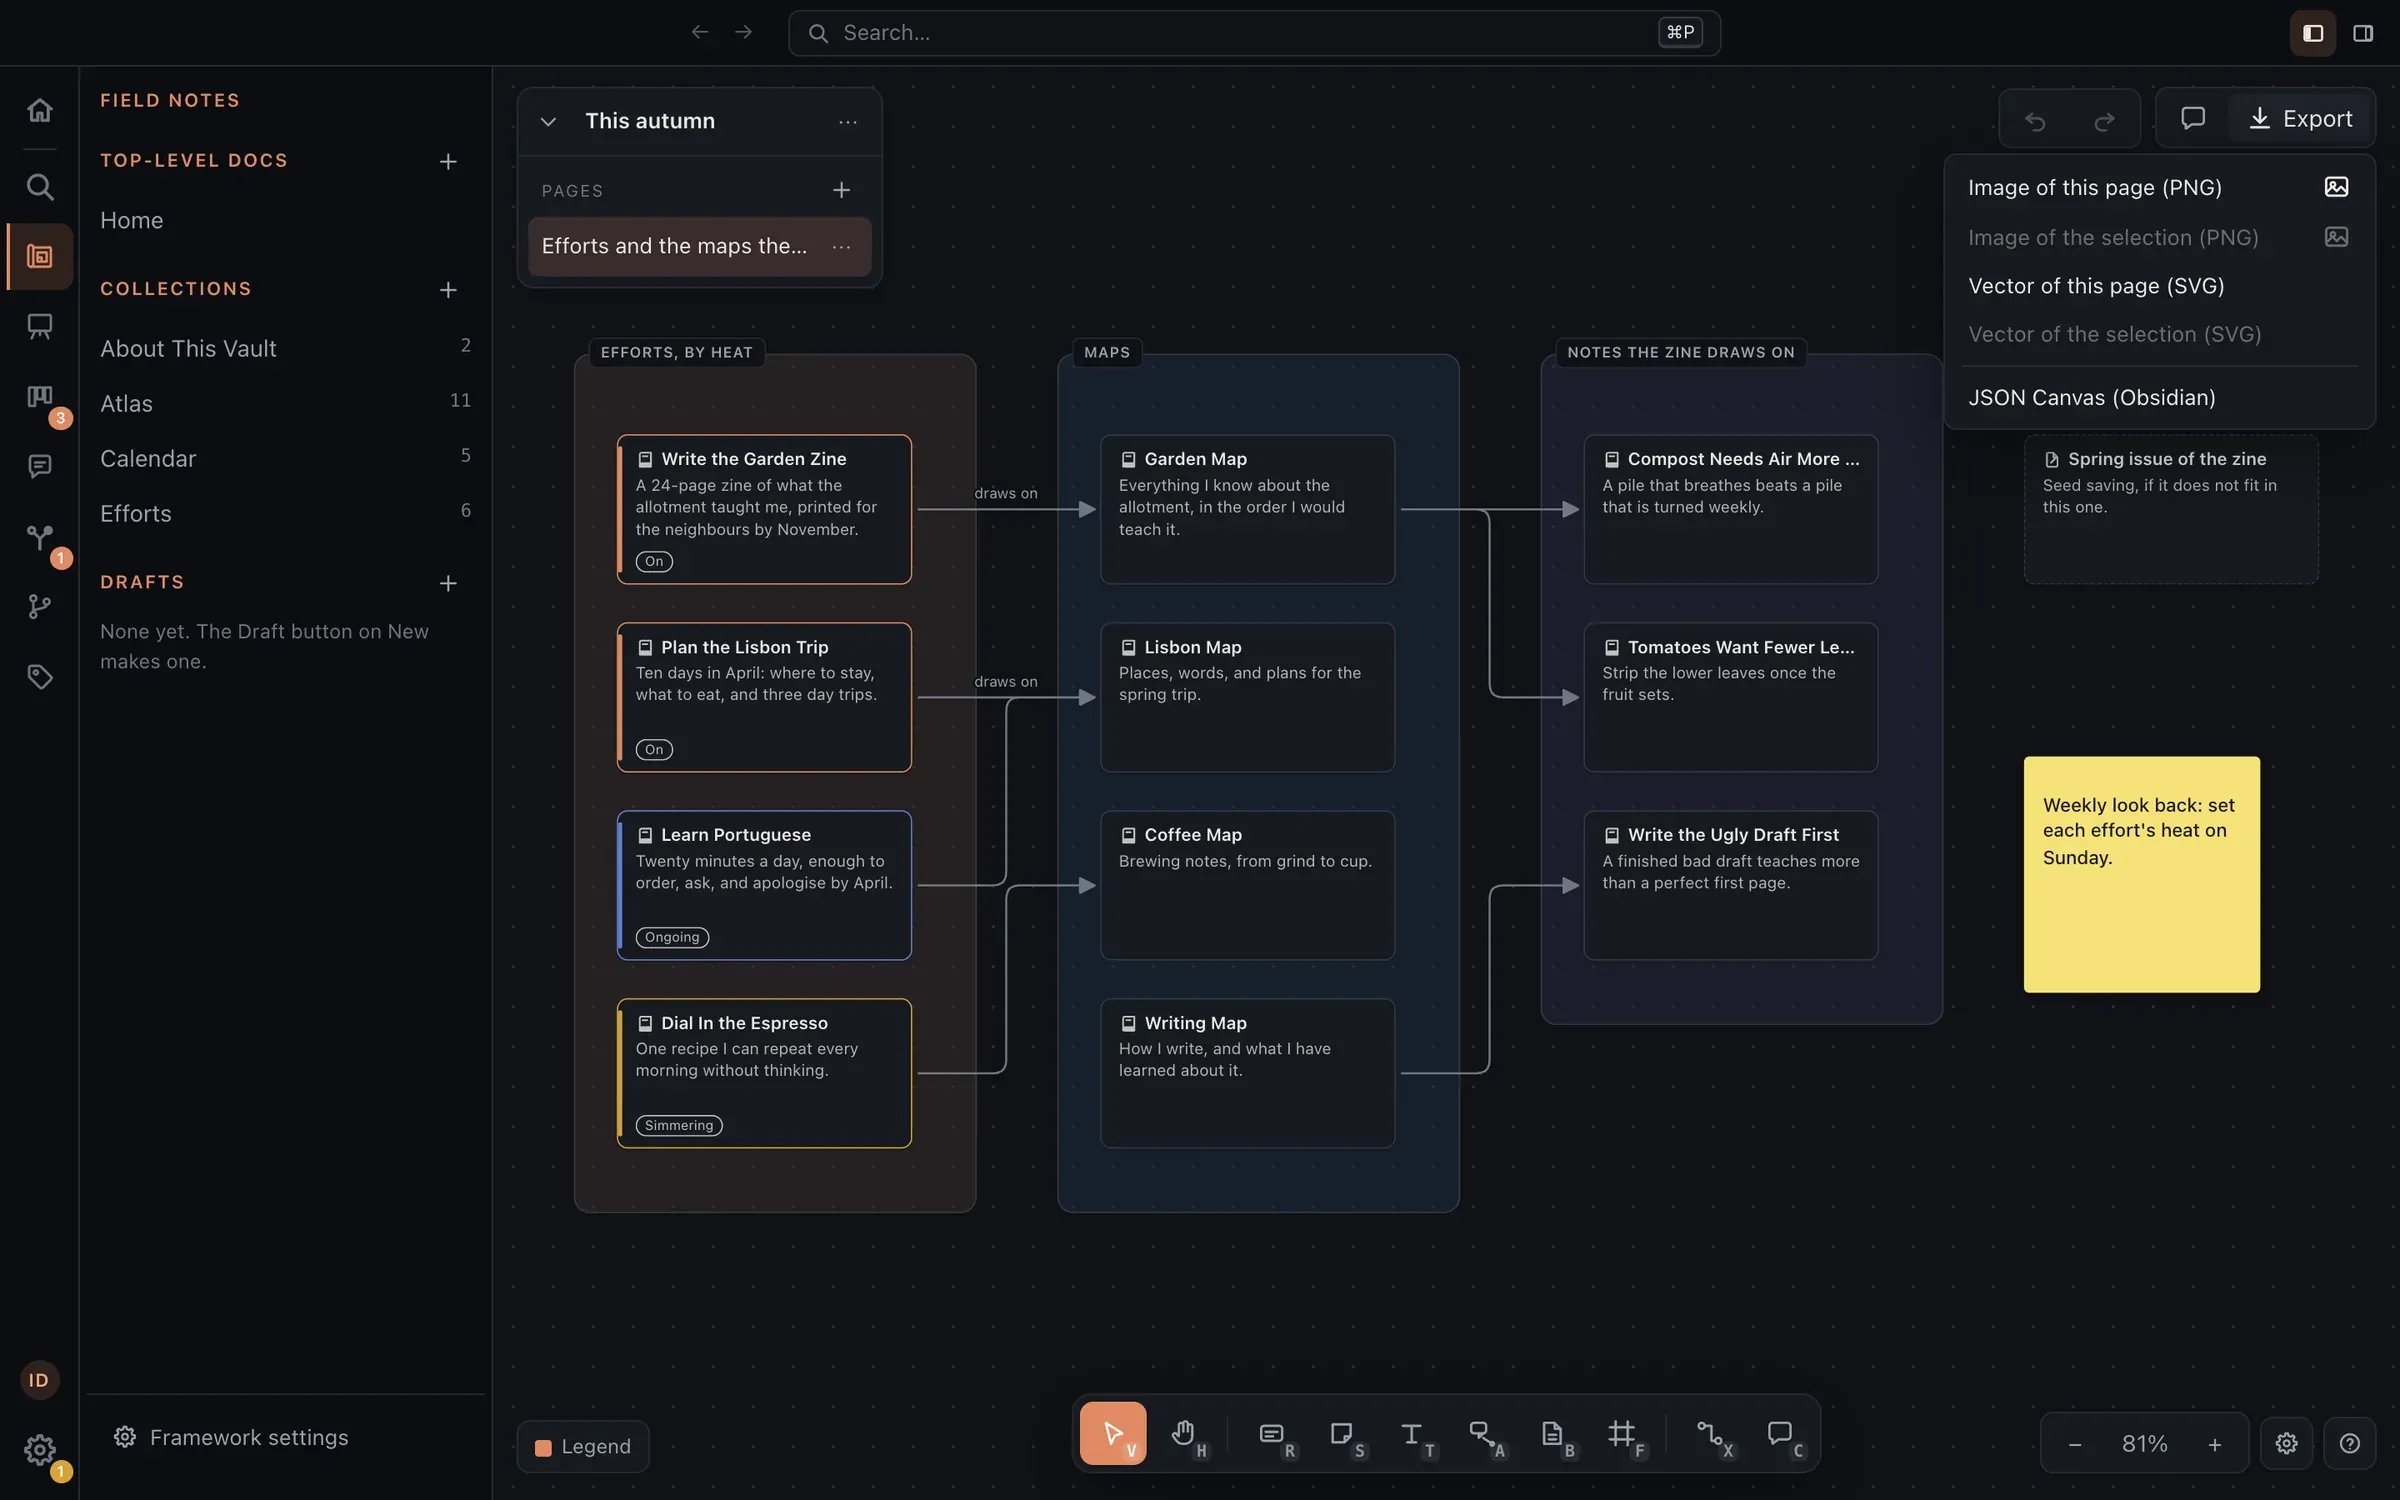Open the settings gear in the sidebar rail

click(x=39, y=1449)
